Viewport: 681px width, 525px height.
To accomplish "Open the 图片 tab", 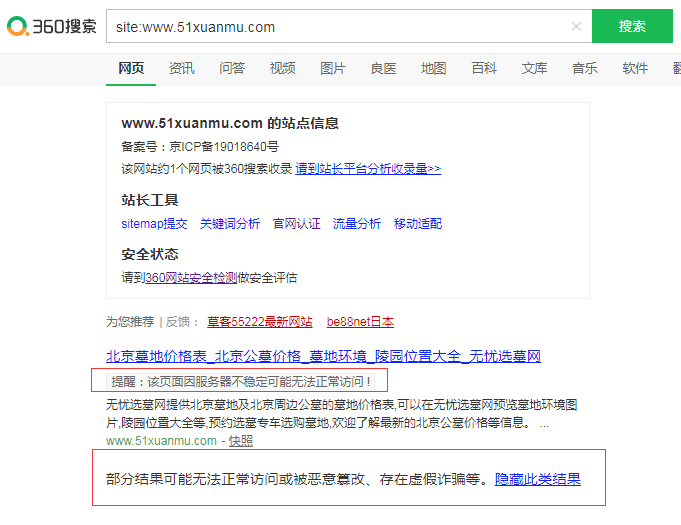I will coord(332,68).
